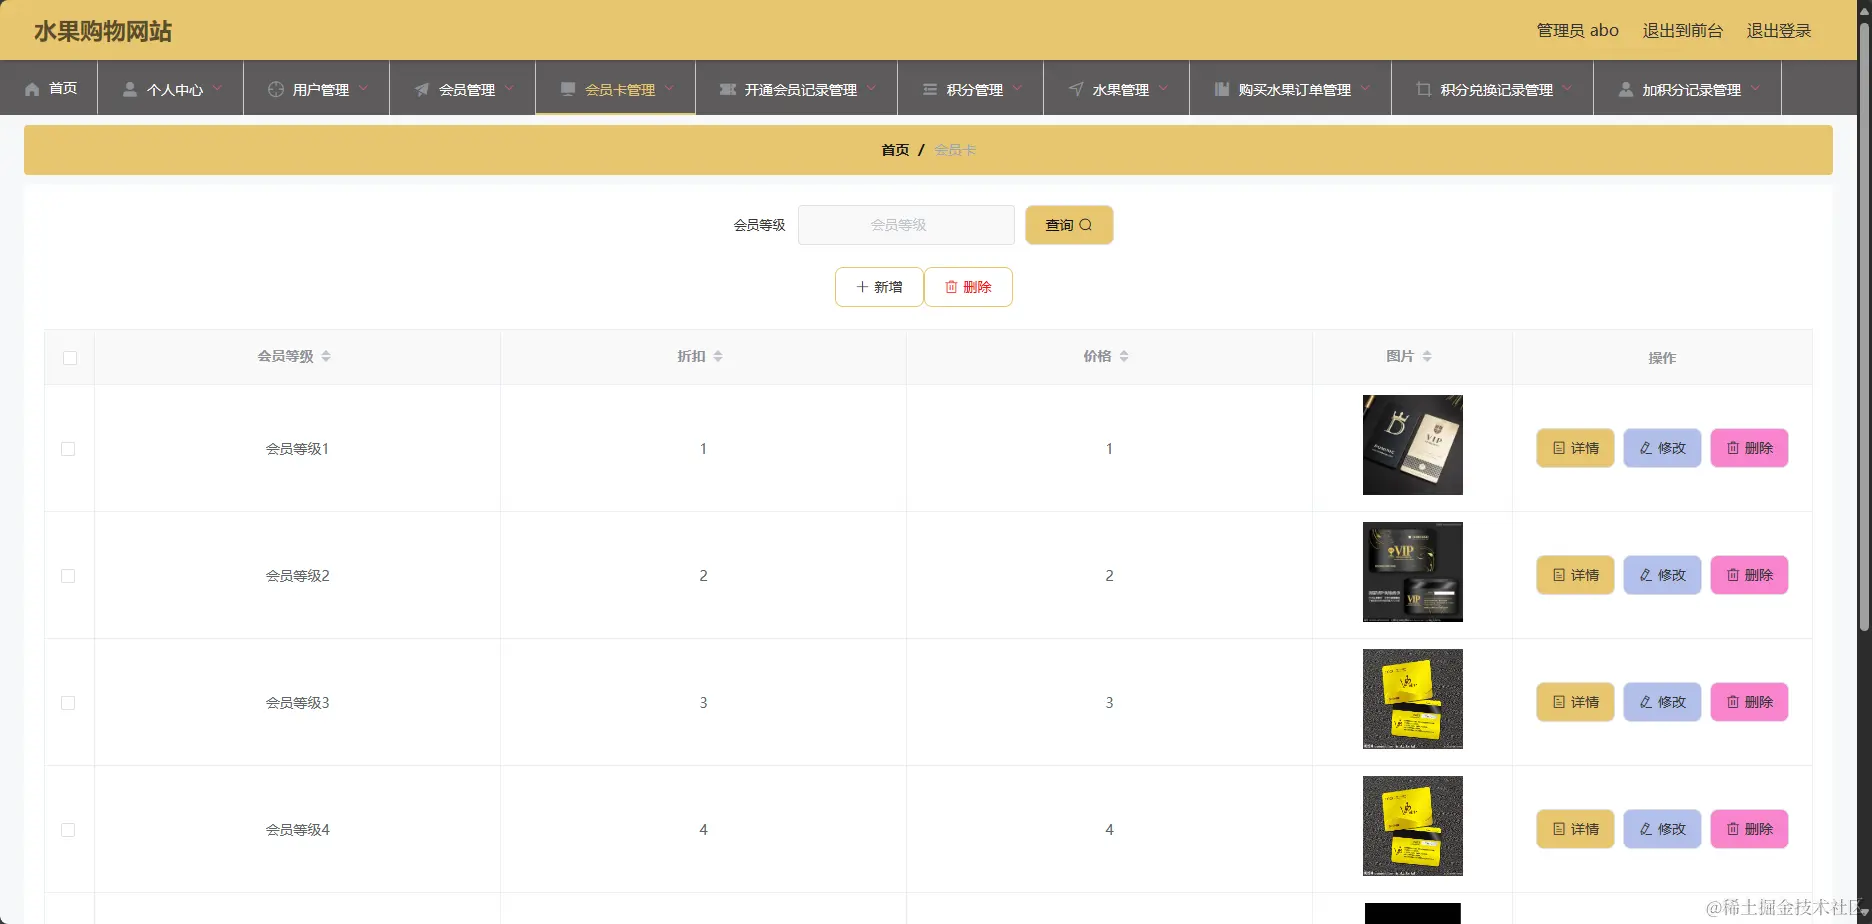This screenshot has width=1872, height=924.
Task: Click the icon beside 购买水果订单管理
Action: click(1222, 89)
